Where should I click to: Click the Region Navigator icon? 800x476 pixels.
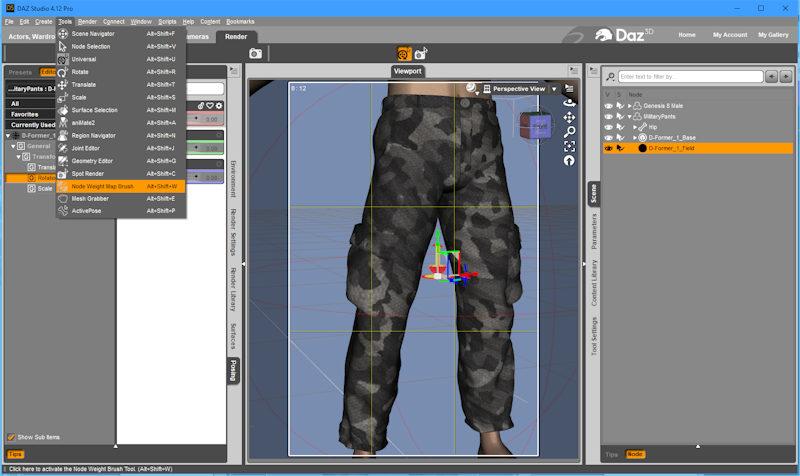(63, 136)
